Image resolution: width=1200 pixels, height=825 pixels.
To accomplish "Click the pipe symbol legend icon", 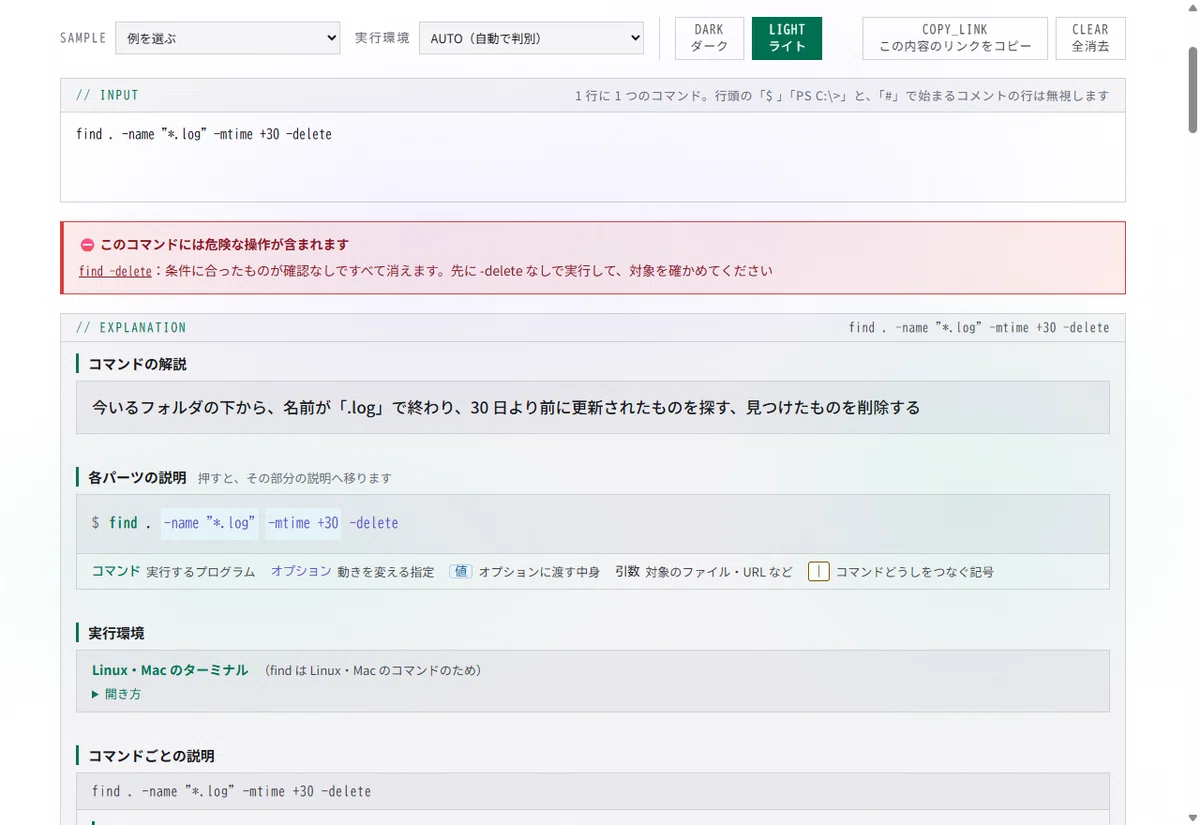I will point(818,572).
